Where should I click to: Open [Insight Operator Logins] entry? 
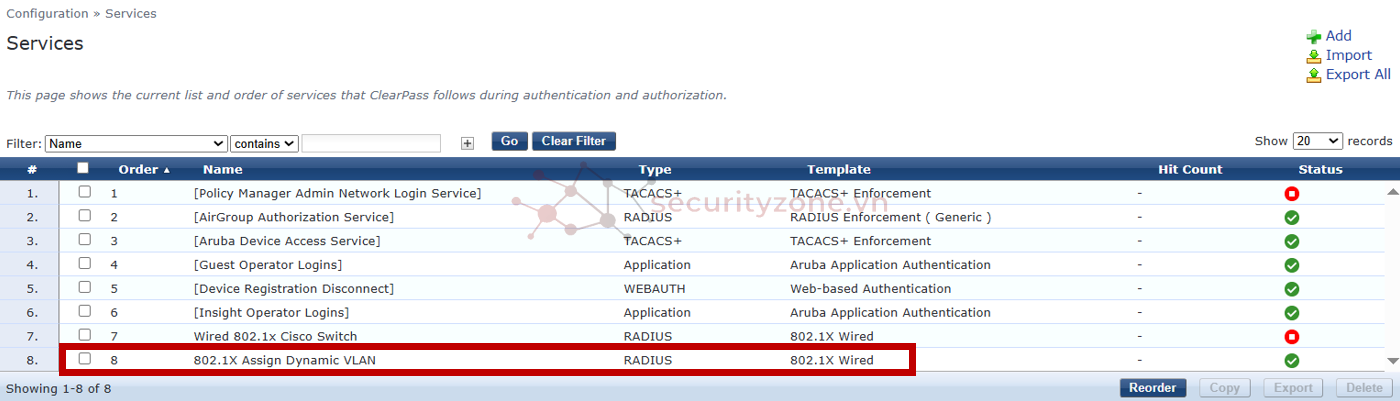[270, 313]
